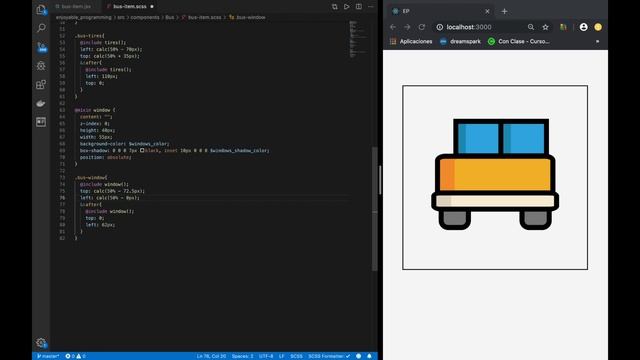Open the bottom activity bar panel icon above Manage
Screen dimensions: 640x360
click(41, 122)
